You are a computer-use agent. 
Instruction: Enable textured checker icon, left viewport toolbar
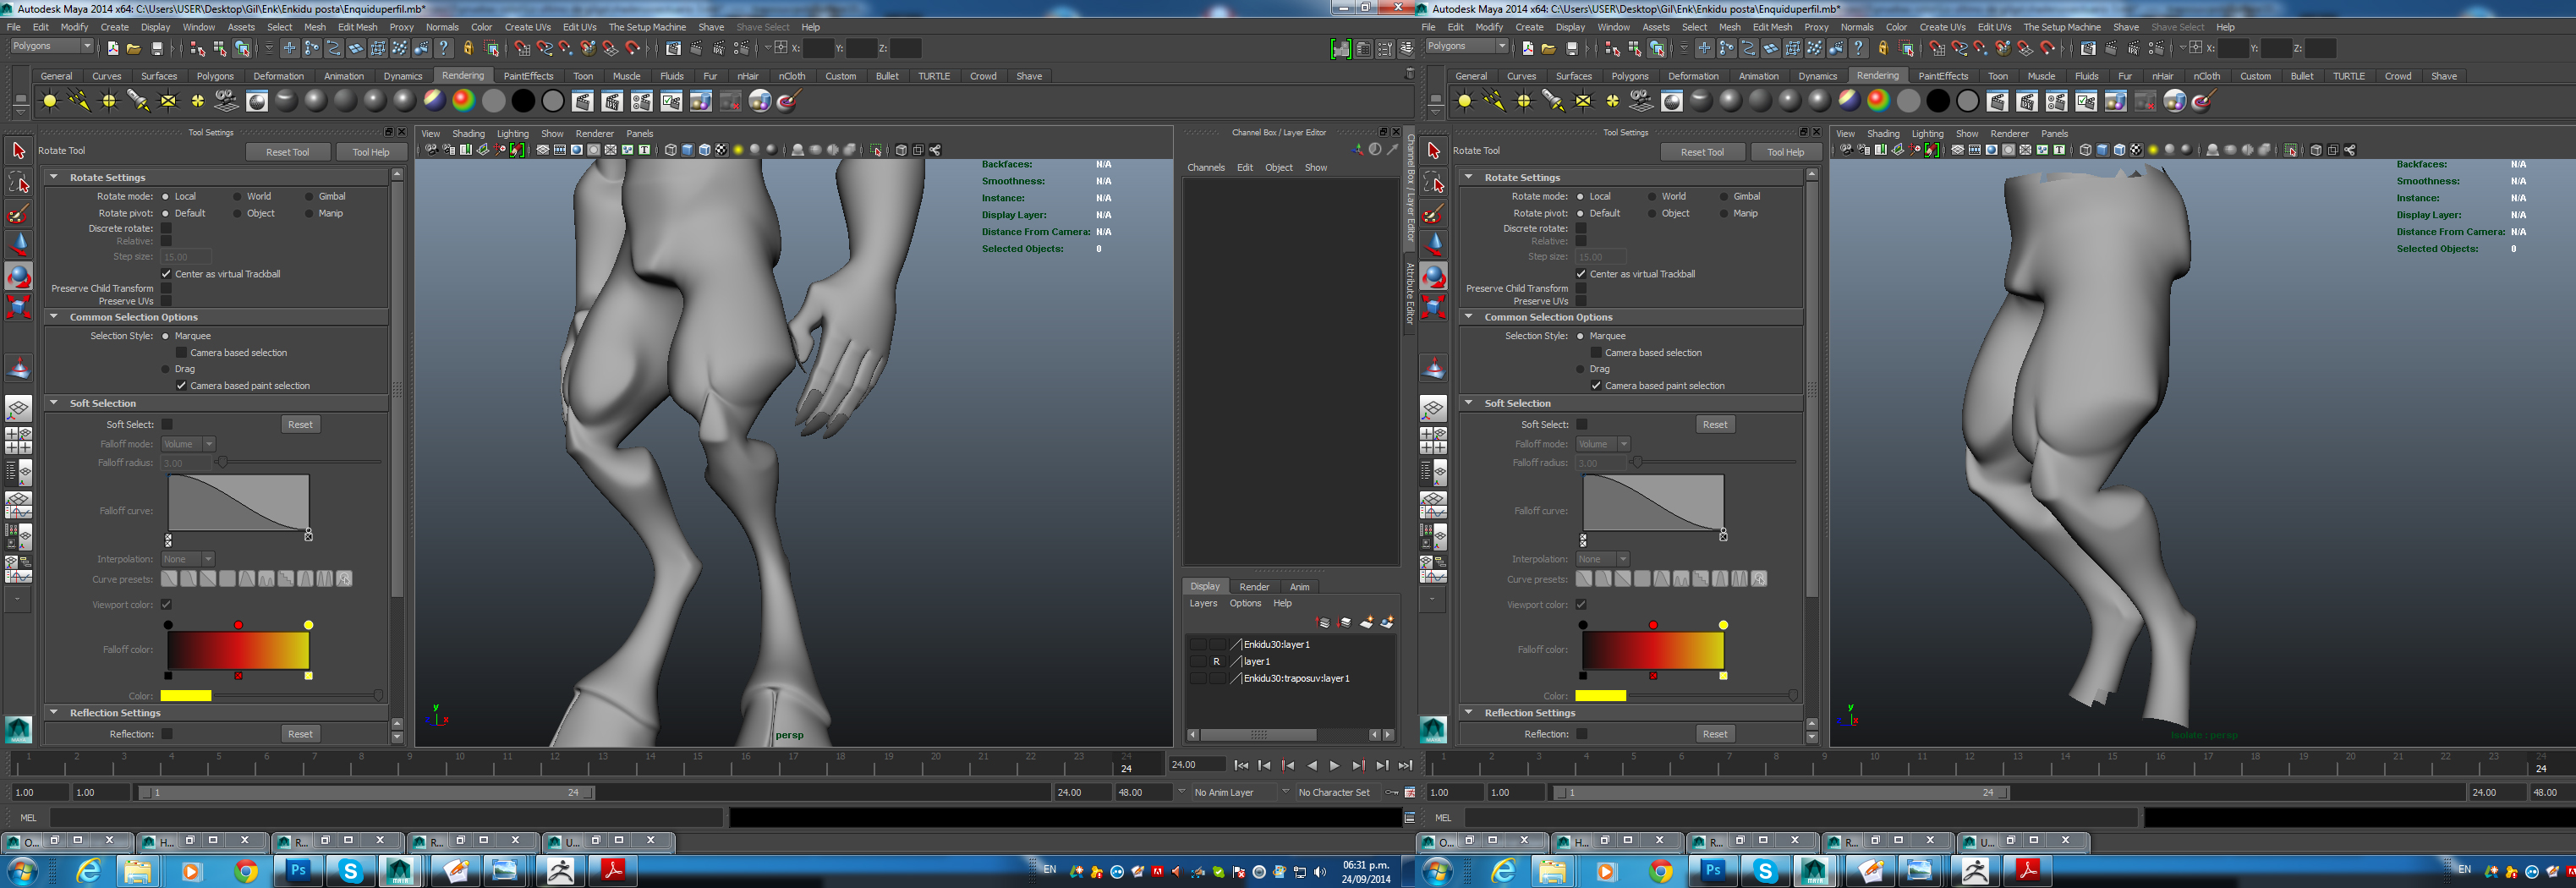pos(721,150)
